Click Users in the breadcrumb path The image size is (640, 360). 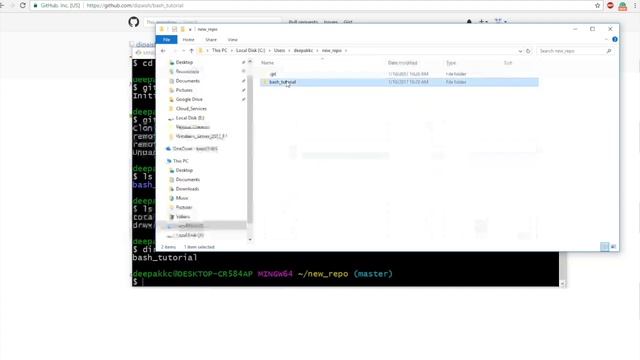279,50
